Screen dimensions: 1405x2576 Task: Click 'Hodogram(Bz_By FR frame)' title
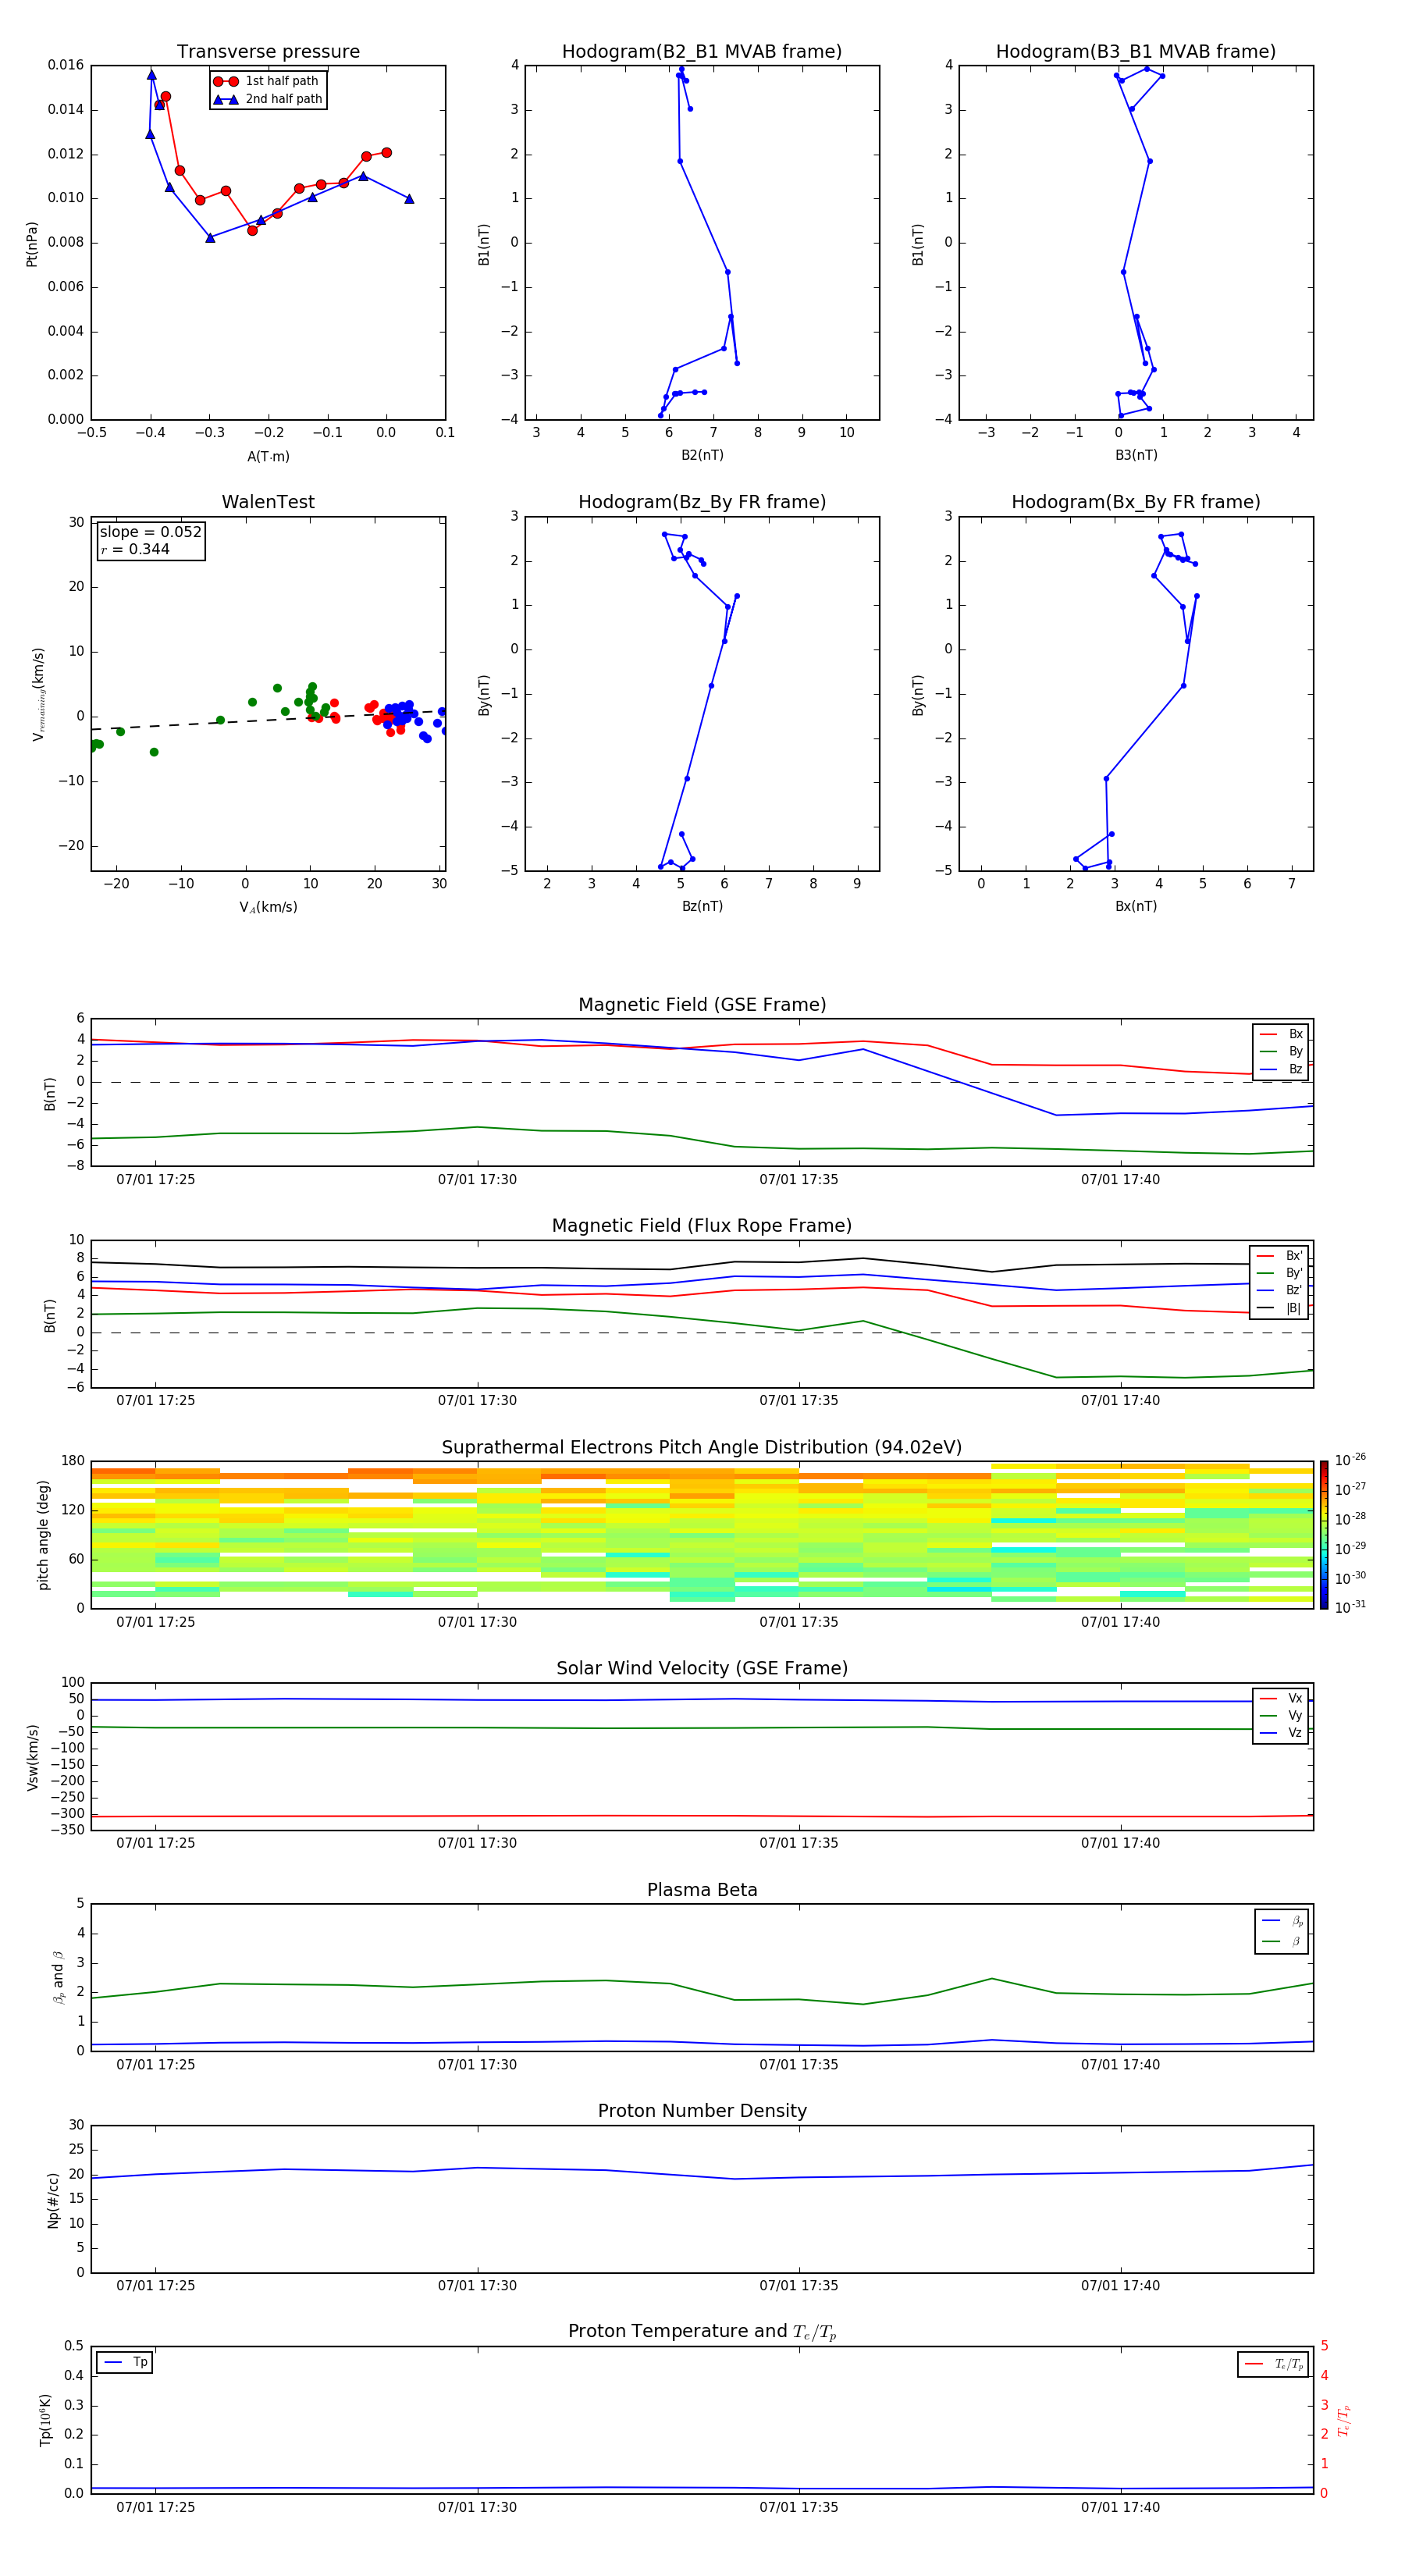point(702,502)
